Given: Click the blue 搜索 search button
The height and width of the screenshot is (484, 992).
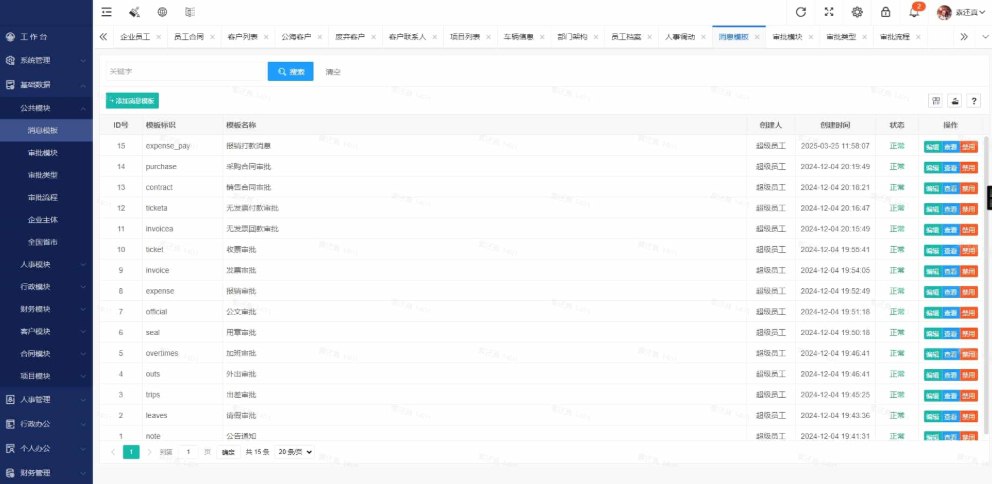Looking at the screenshot, I should 290,71.
